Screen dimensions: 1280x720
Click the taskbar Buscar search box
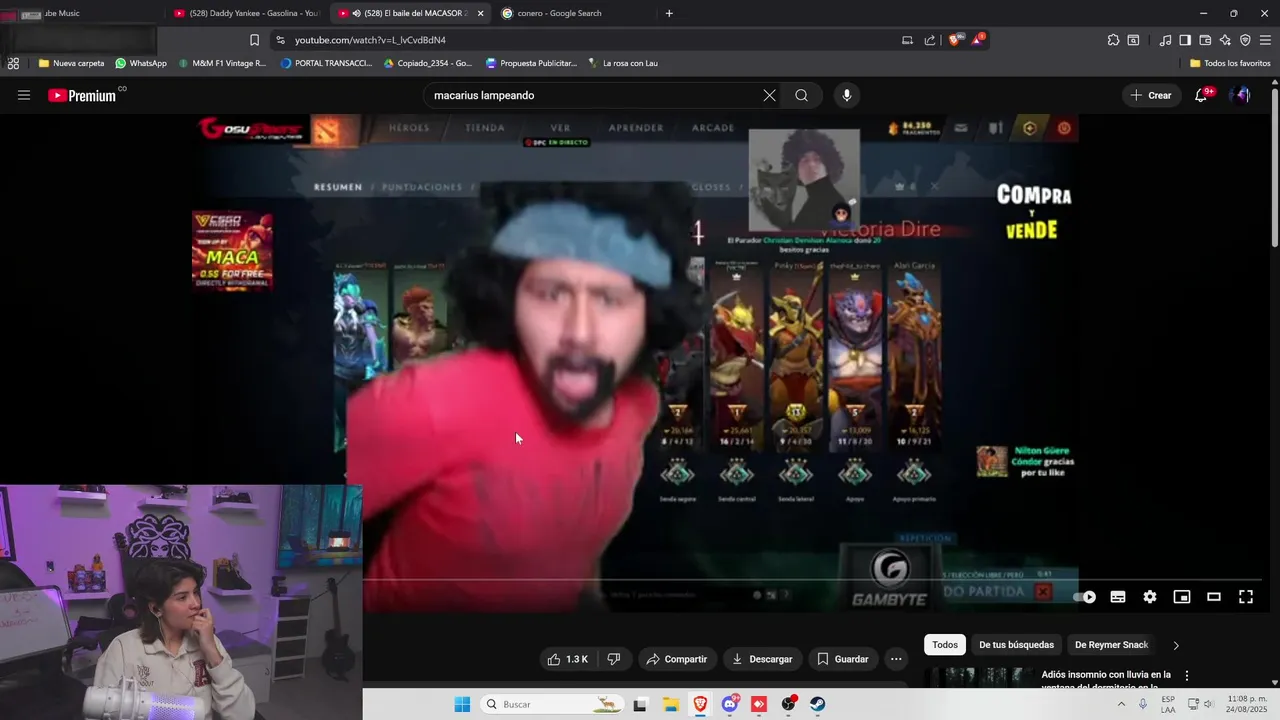pyautogui.click(x=552, y=704)
